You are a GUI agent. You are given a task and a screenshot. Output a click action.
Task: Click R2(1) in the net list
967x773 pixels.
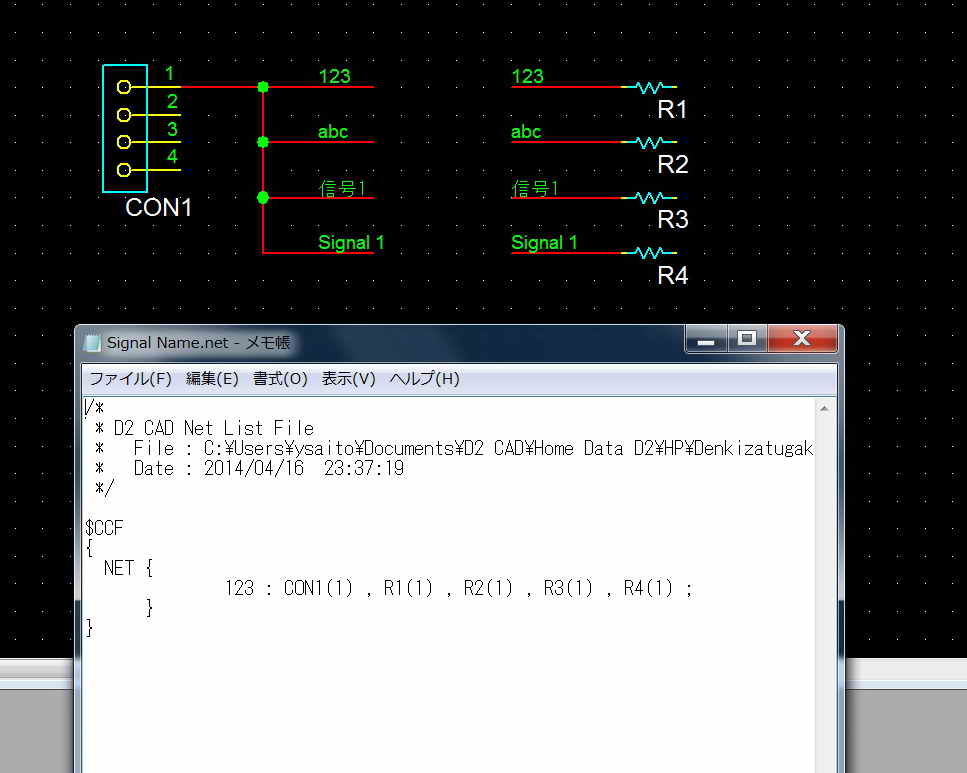tap(488, 588)
